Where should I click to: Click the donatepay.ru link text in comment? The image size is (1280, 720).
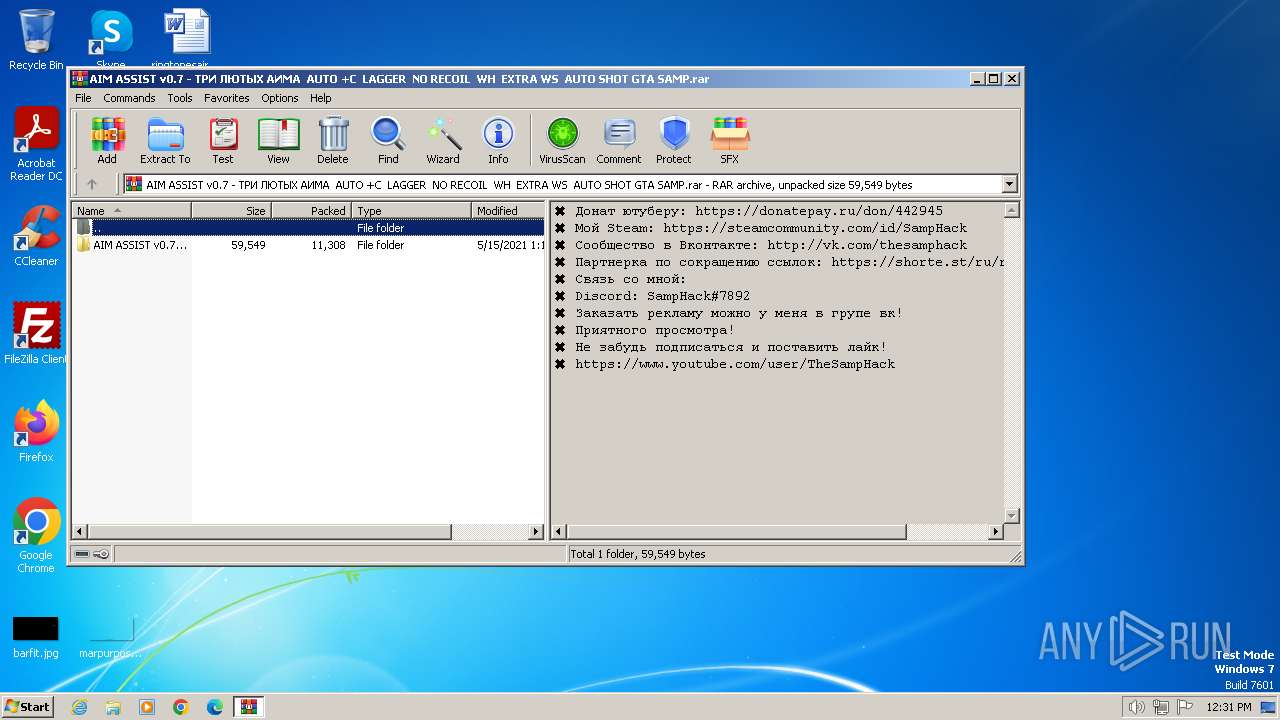click(819, 211)
